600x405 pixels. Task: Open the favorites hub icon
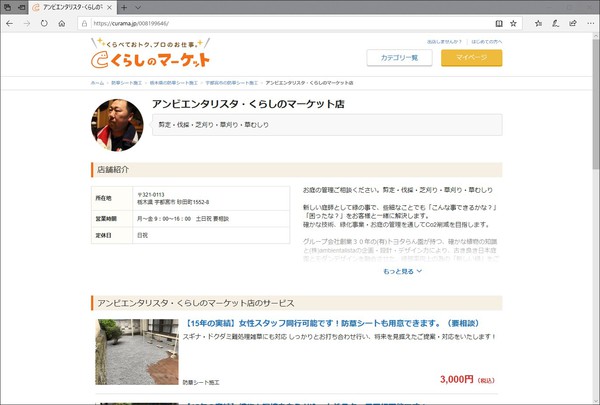coord(538,23)
